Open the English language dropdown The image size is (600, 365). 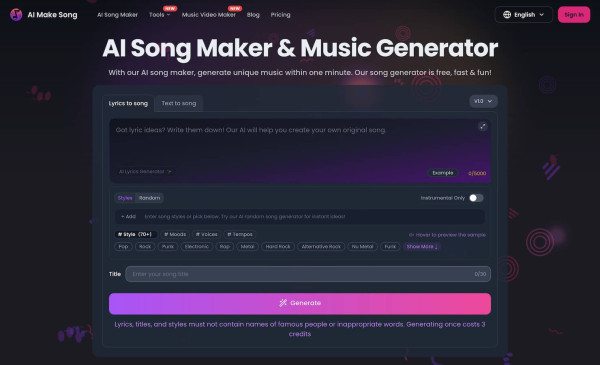(x=523, y=15)
